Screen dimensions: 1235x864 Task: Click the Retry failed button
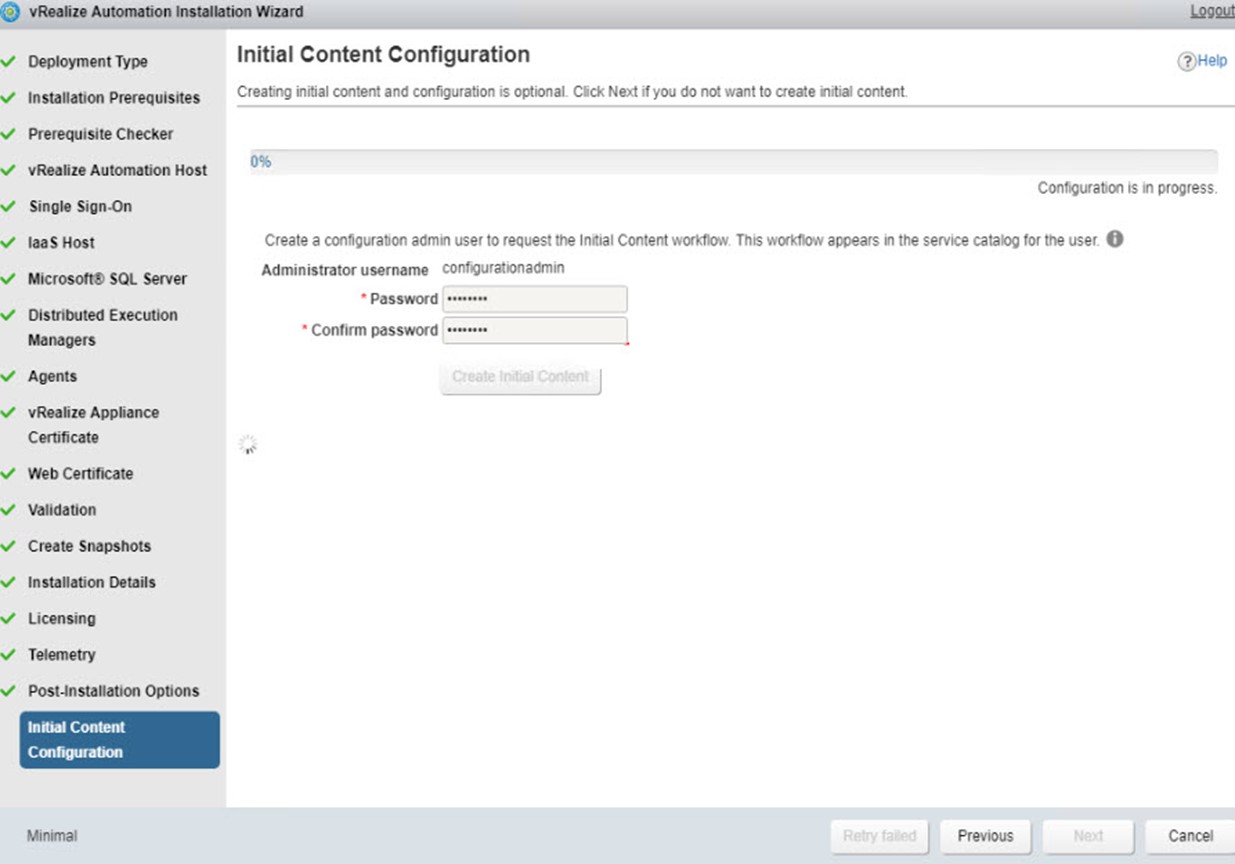(x=879, y=836)
